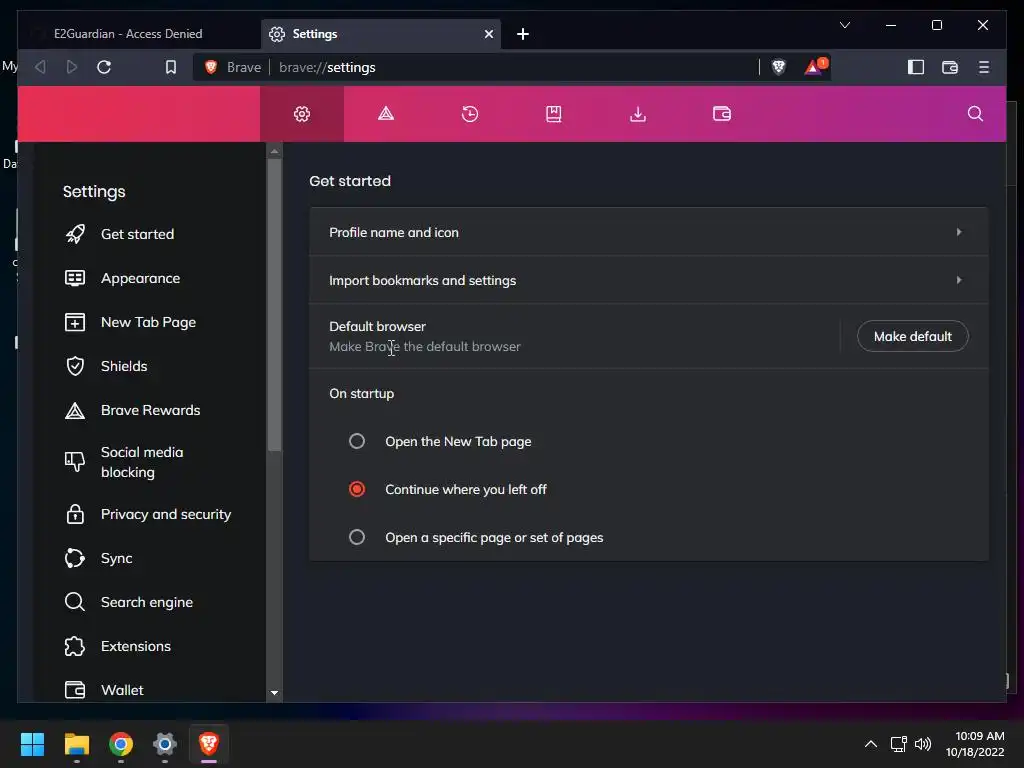Open Appearance settings section
This screenshot has width=1024, height=768.
point(140,278)
